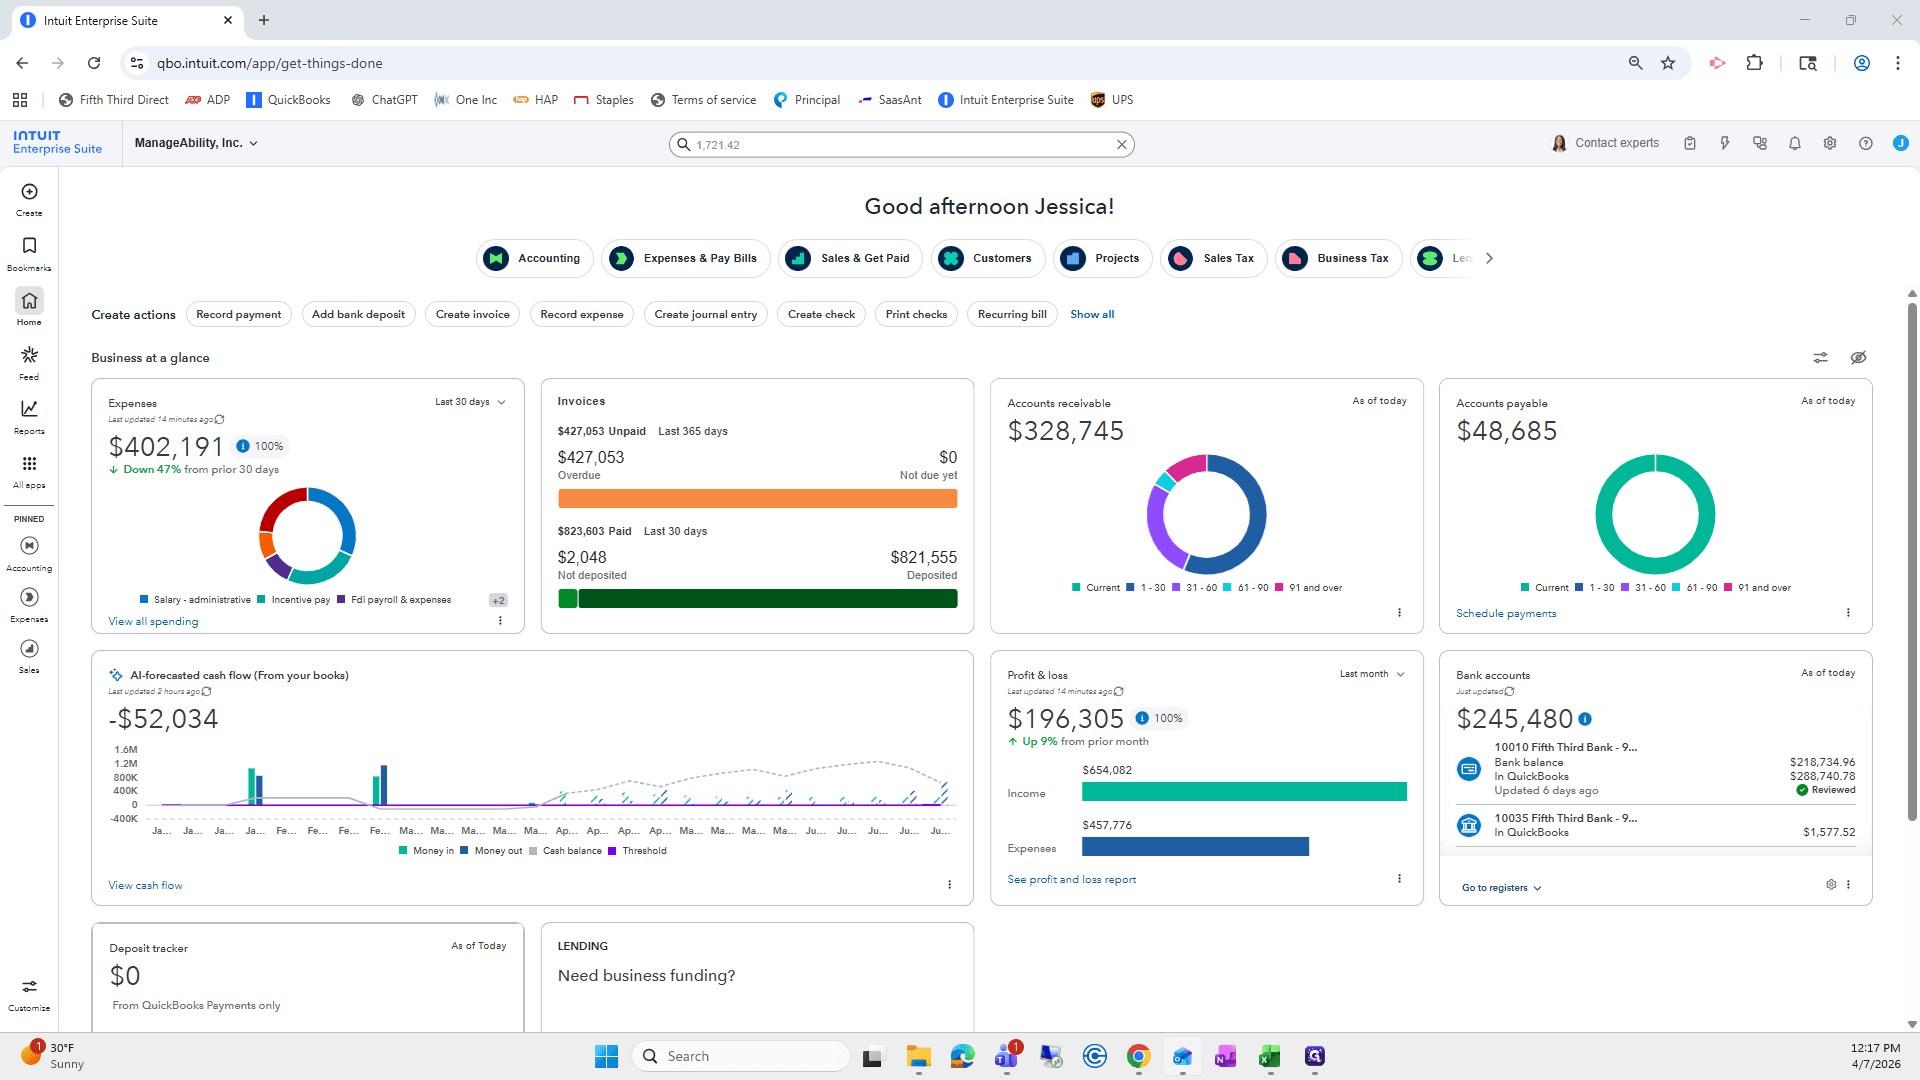
Task: Open Excel from Windows taskbar
Action: (x=1270, y=1056)
